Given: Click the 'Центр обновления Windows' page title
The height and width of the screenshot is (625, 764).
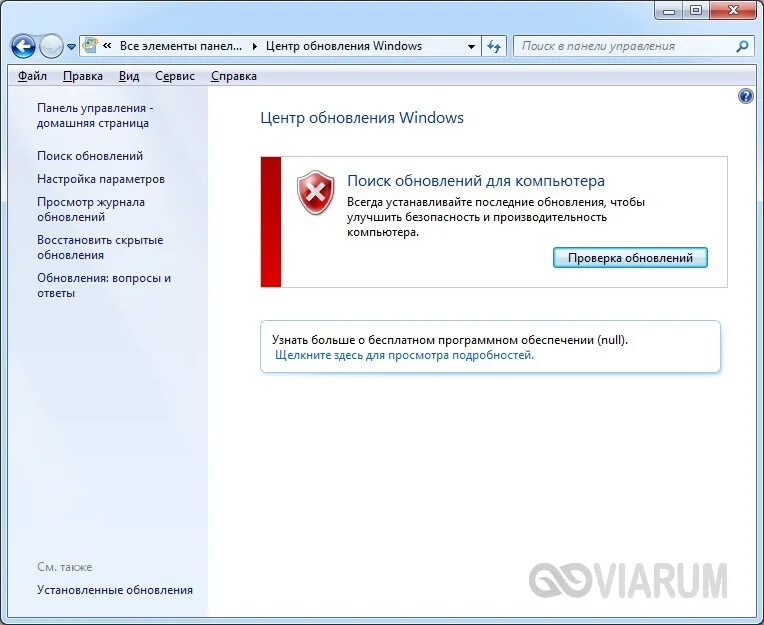Looking at the screenshot, I should (362, 118).
